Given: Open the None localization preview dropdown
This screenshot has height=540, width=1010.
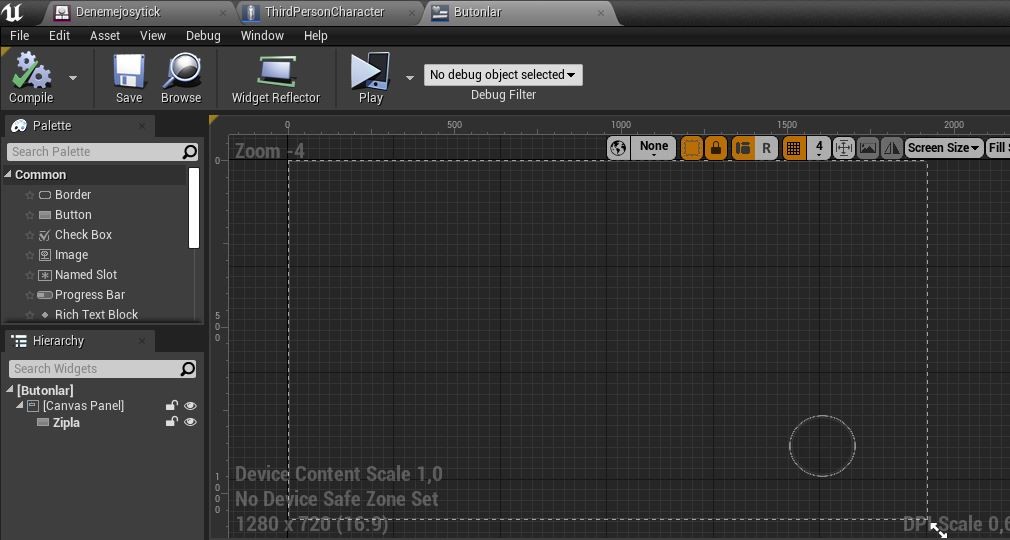Looking at the screenshot, I should (654, 148).
